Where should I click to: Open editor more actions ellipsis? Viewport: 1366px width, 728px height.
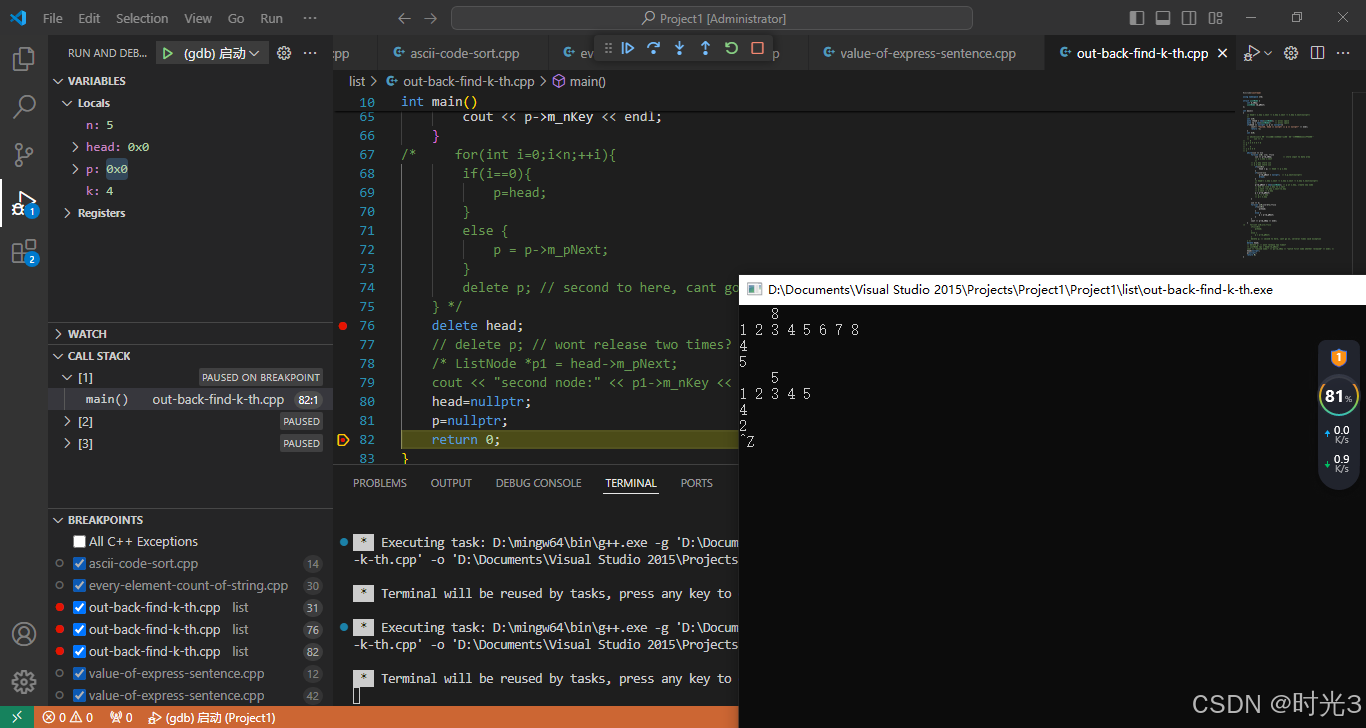[1345, 53]
